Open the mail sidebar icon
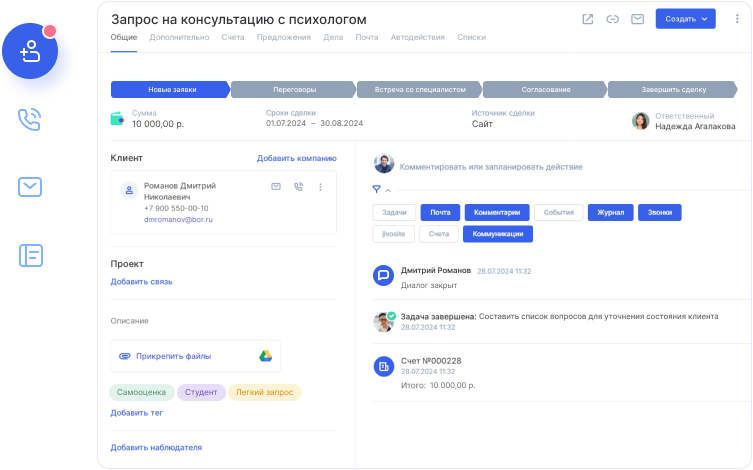The height and width of the screenshot is (470, 753). coord(30,186)
